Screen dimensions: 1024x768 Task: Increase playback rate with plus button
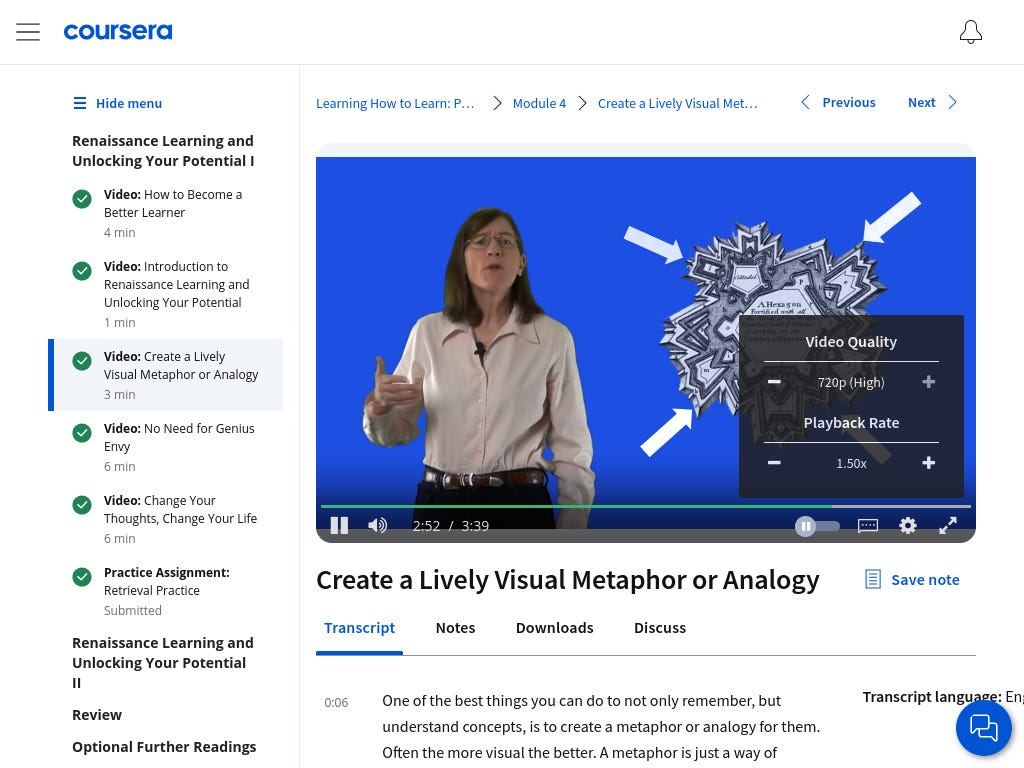[x=929, y=463]
